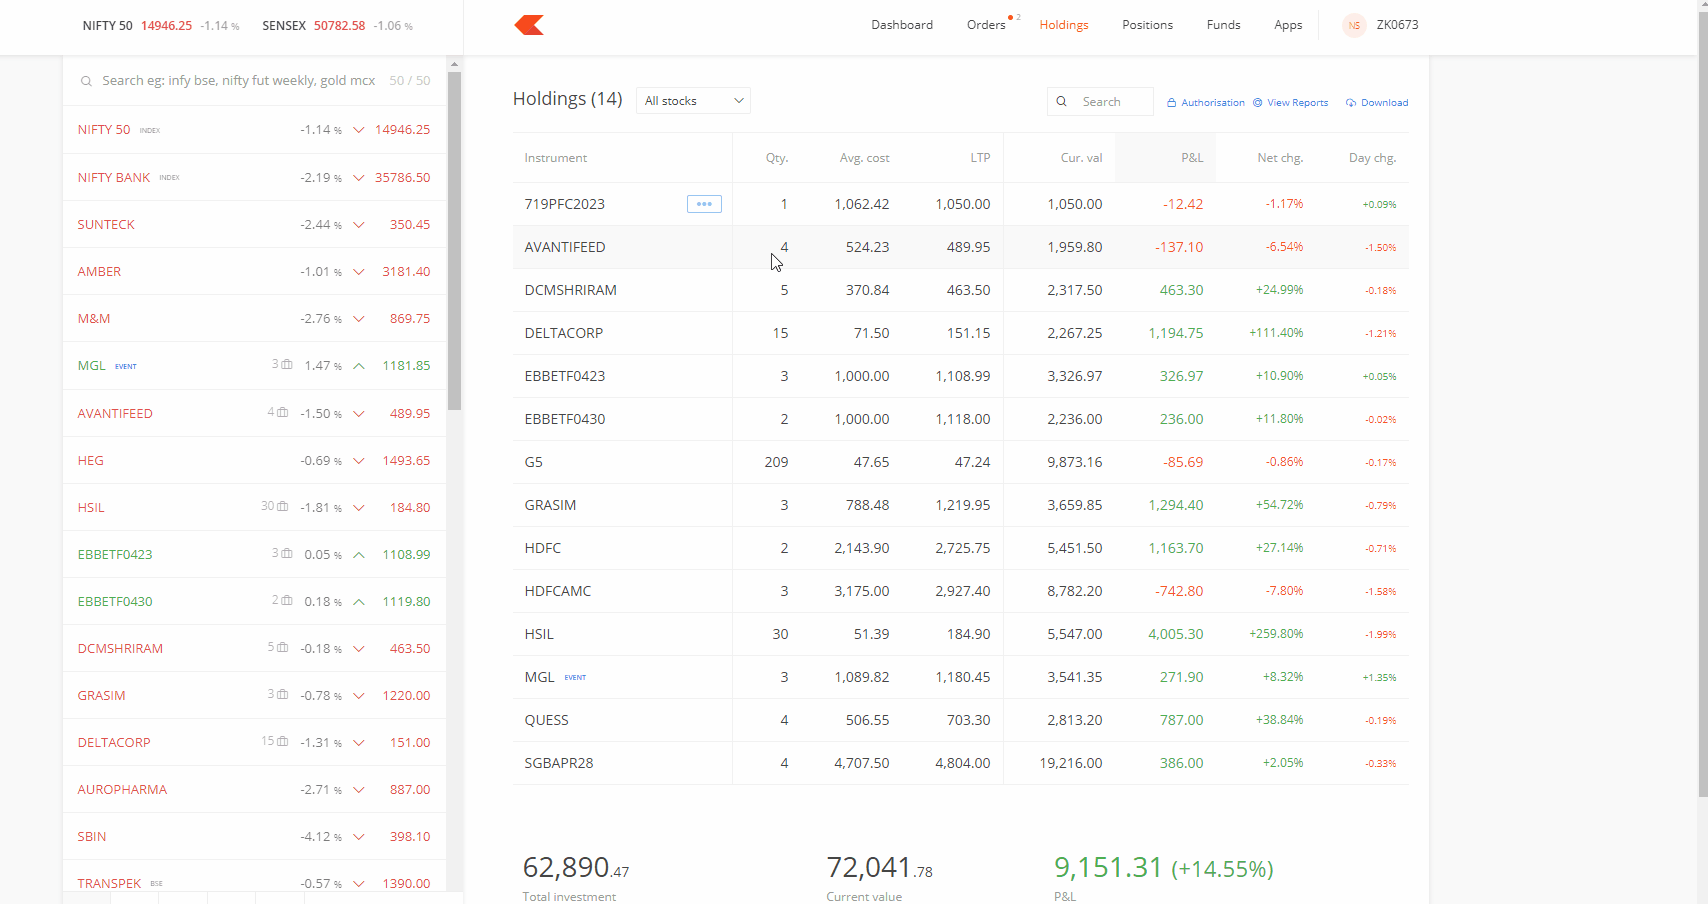Sort by Day chg. column header

click(1372, 158)
